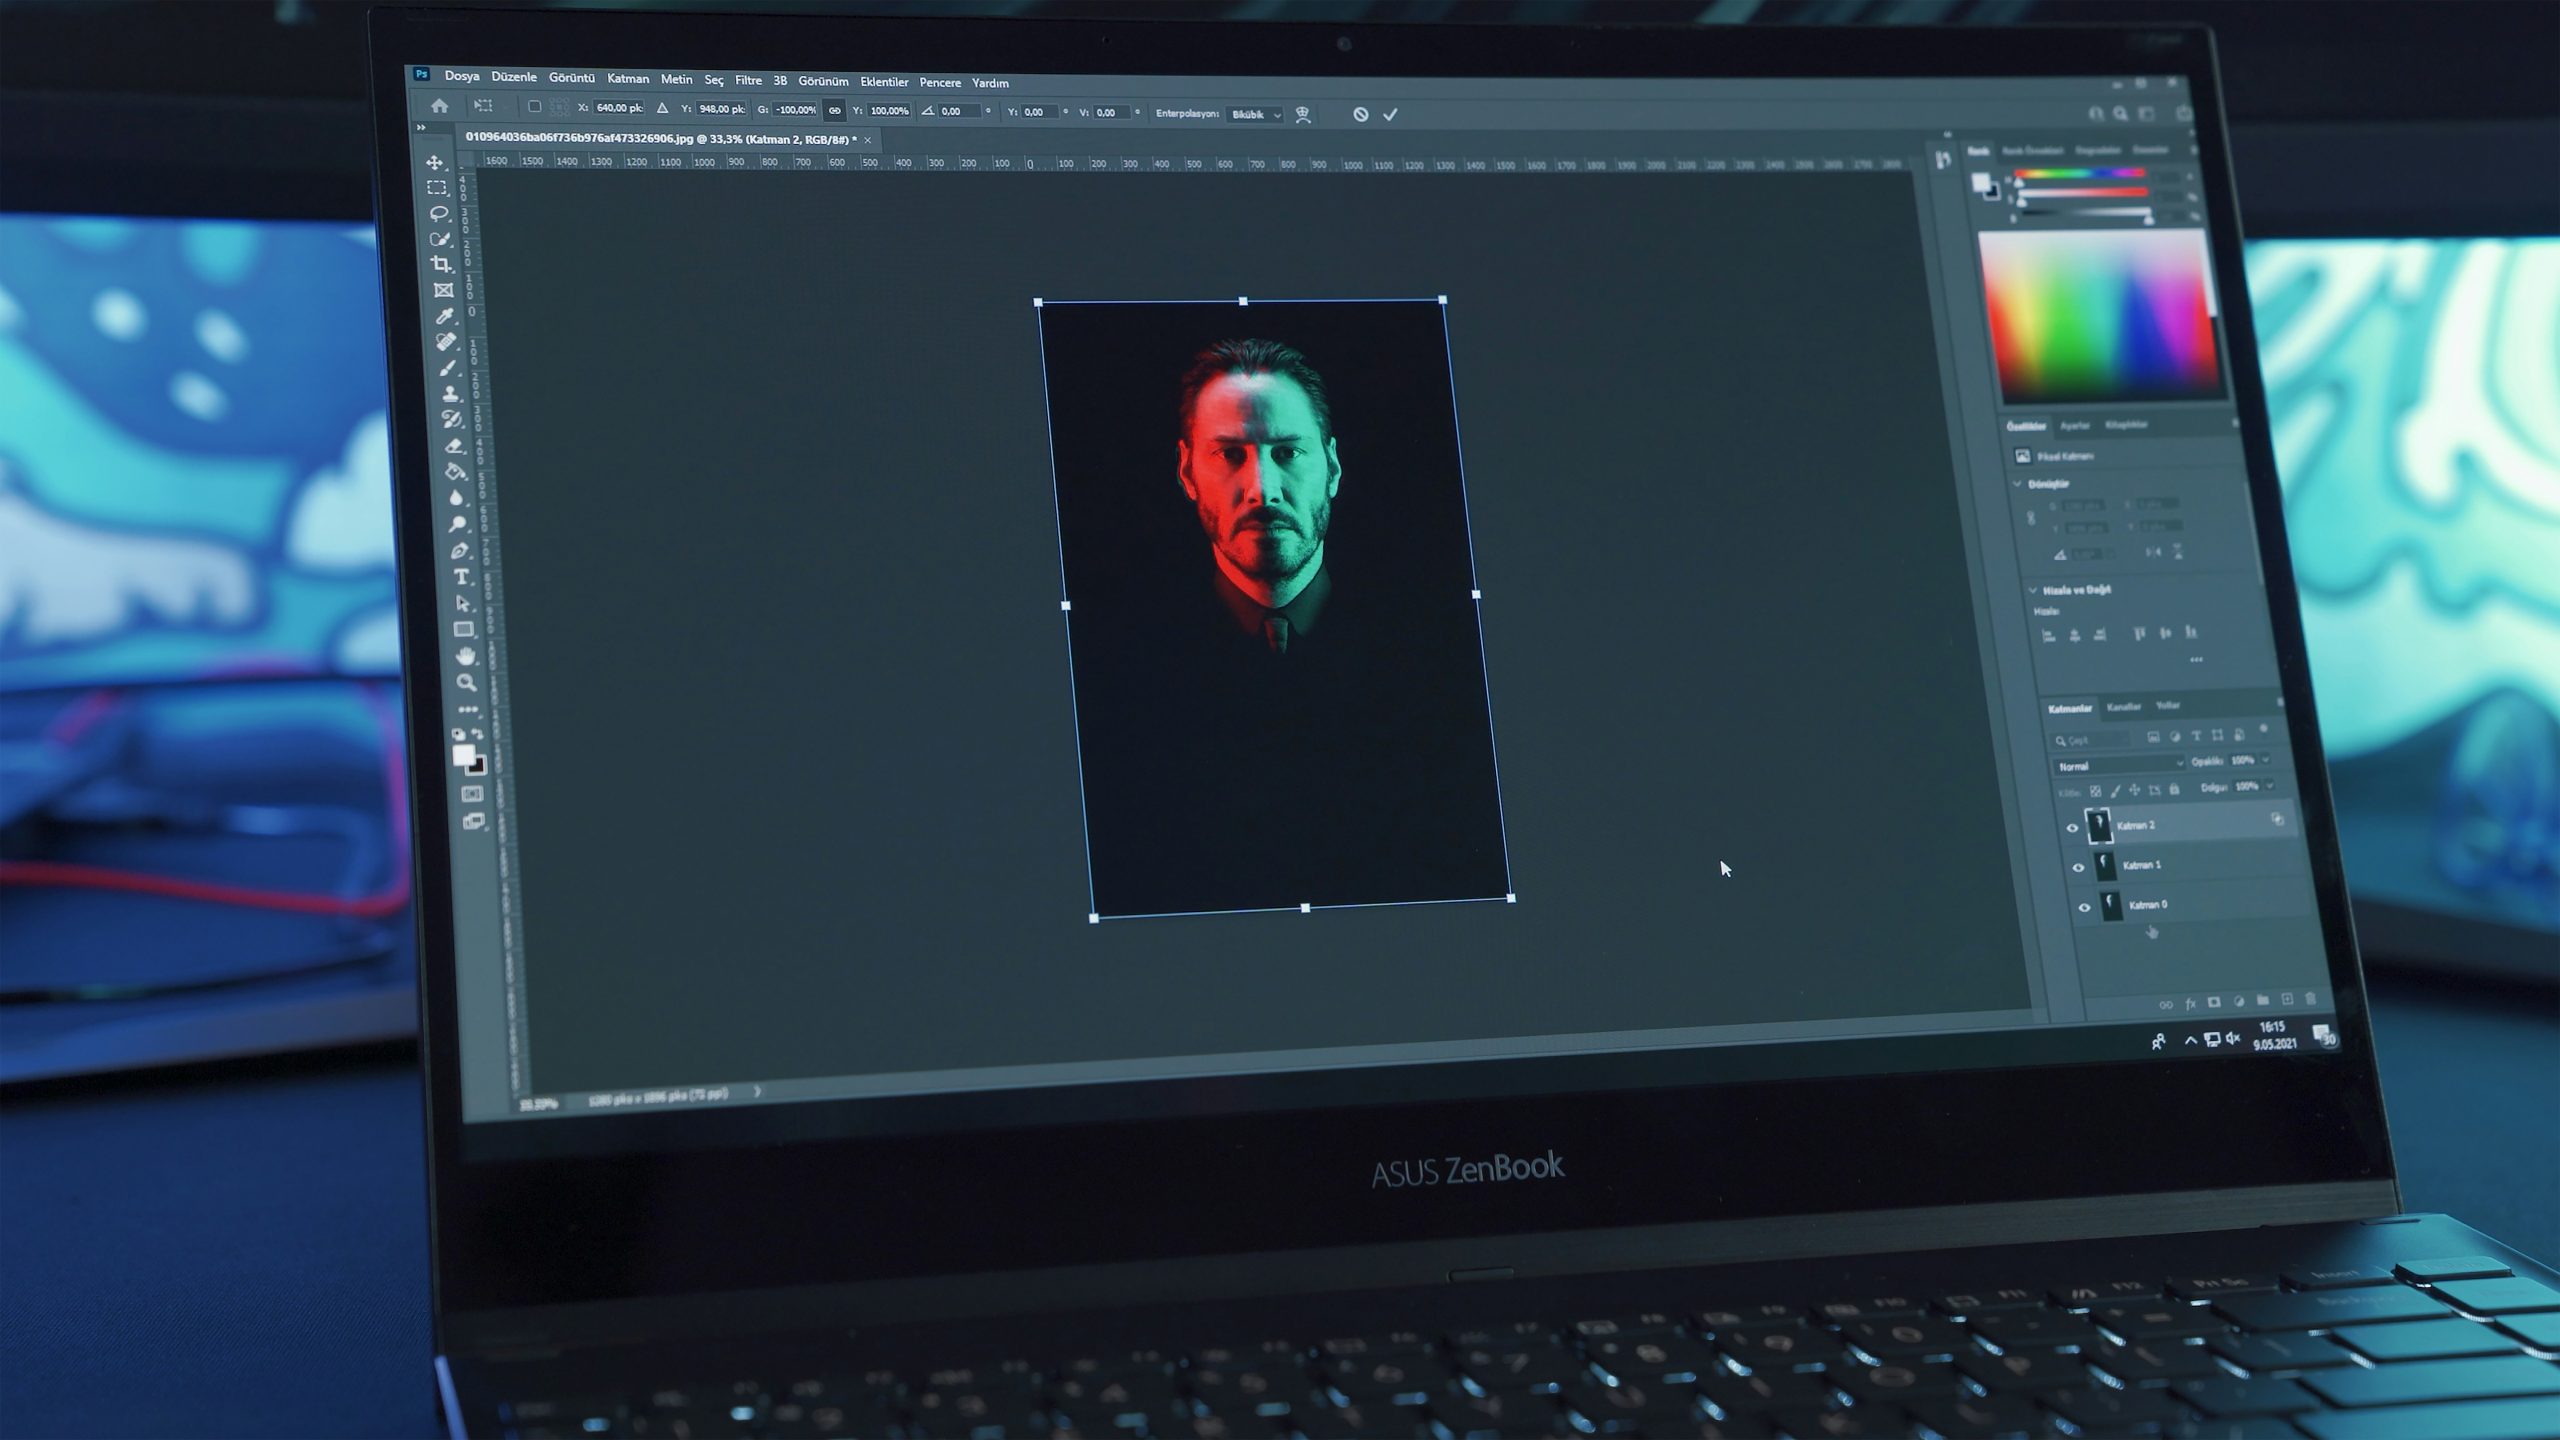Open the Katman menu

[626, 83]
